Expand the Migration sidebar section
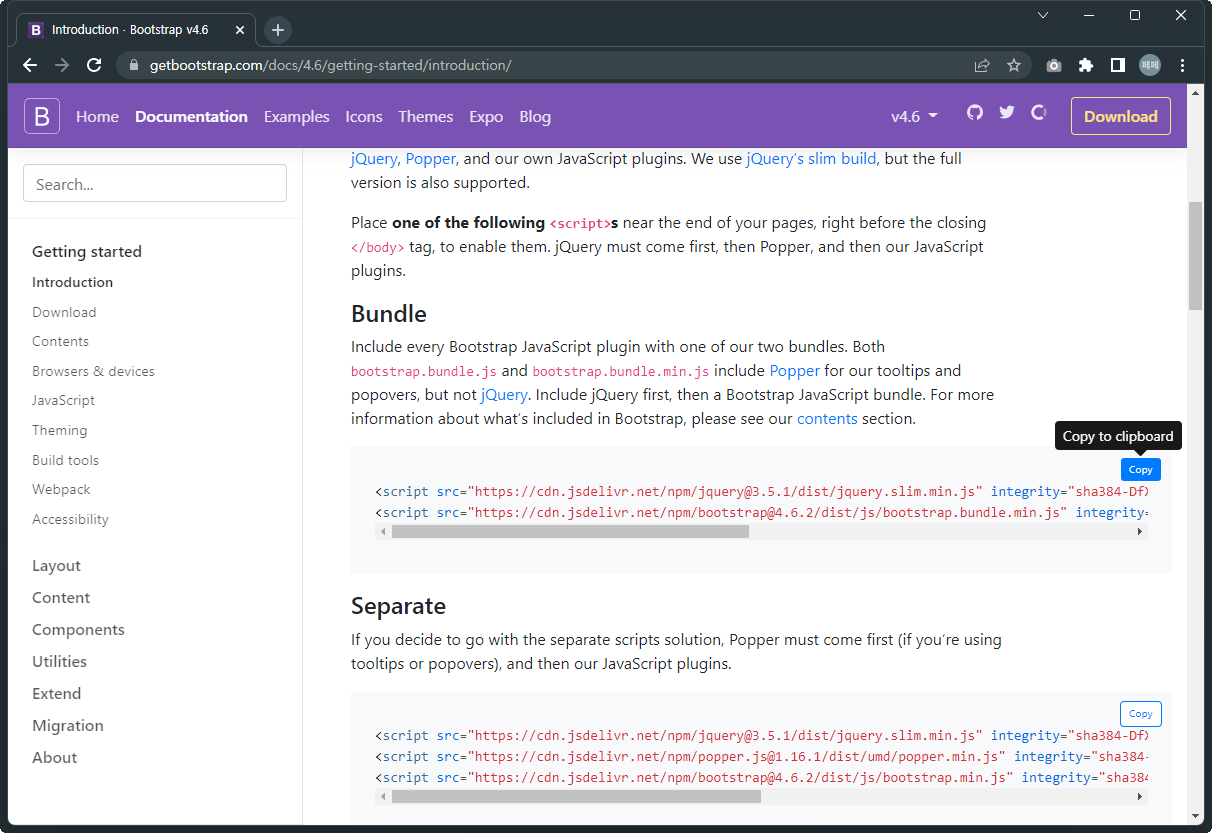 tap(67, 725)
